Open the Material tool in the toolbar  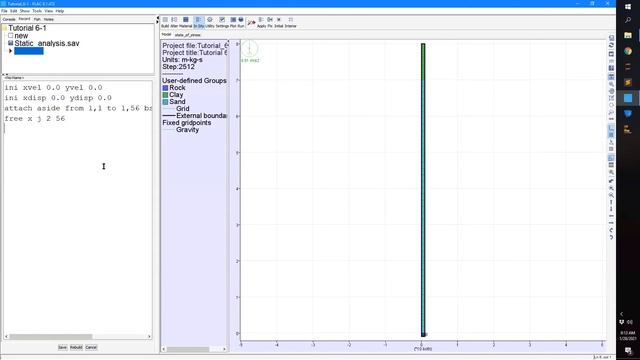[186, 22]
